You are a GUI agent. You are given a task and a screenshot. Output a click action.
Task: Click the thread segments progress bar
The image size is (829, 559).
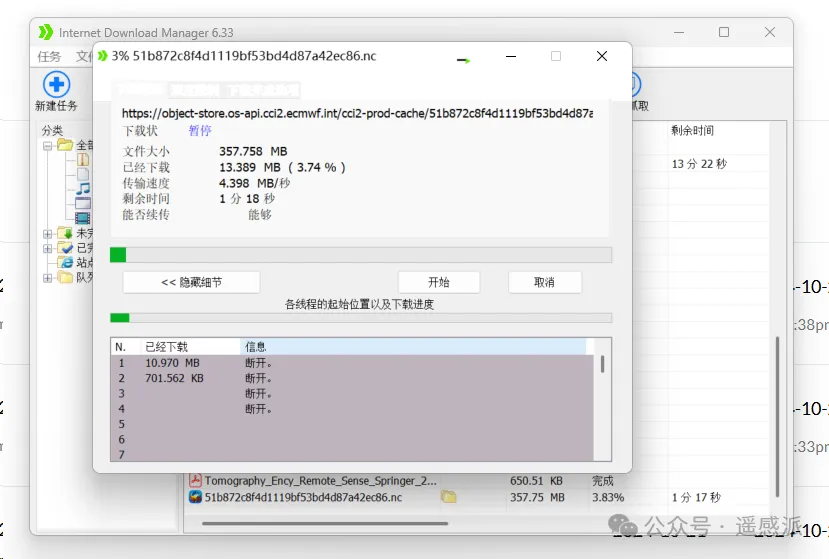[361, 318]
